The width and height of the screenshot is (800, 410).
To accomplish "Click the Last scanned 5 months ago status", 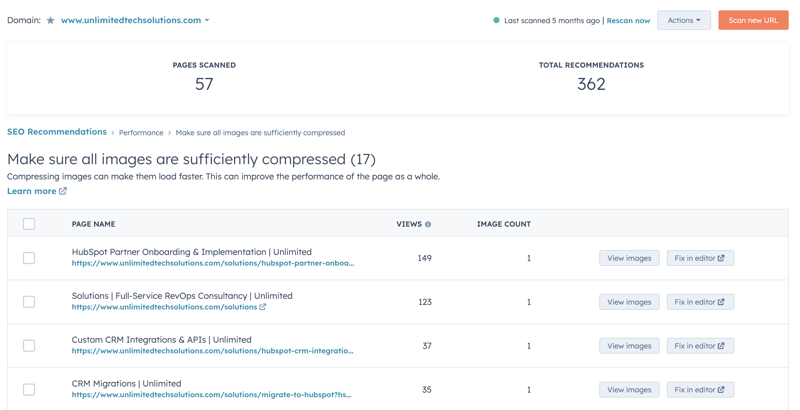I will (x=552, y=21).
